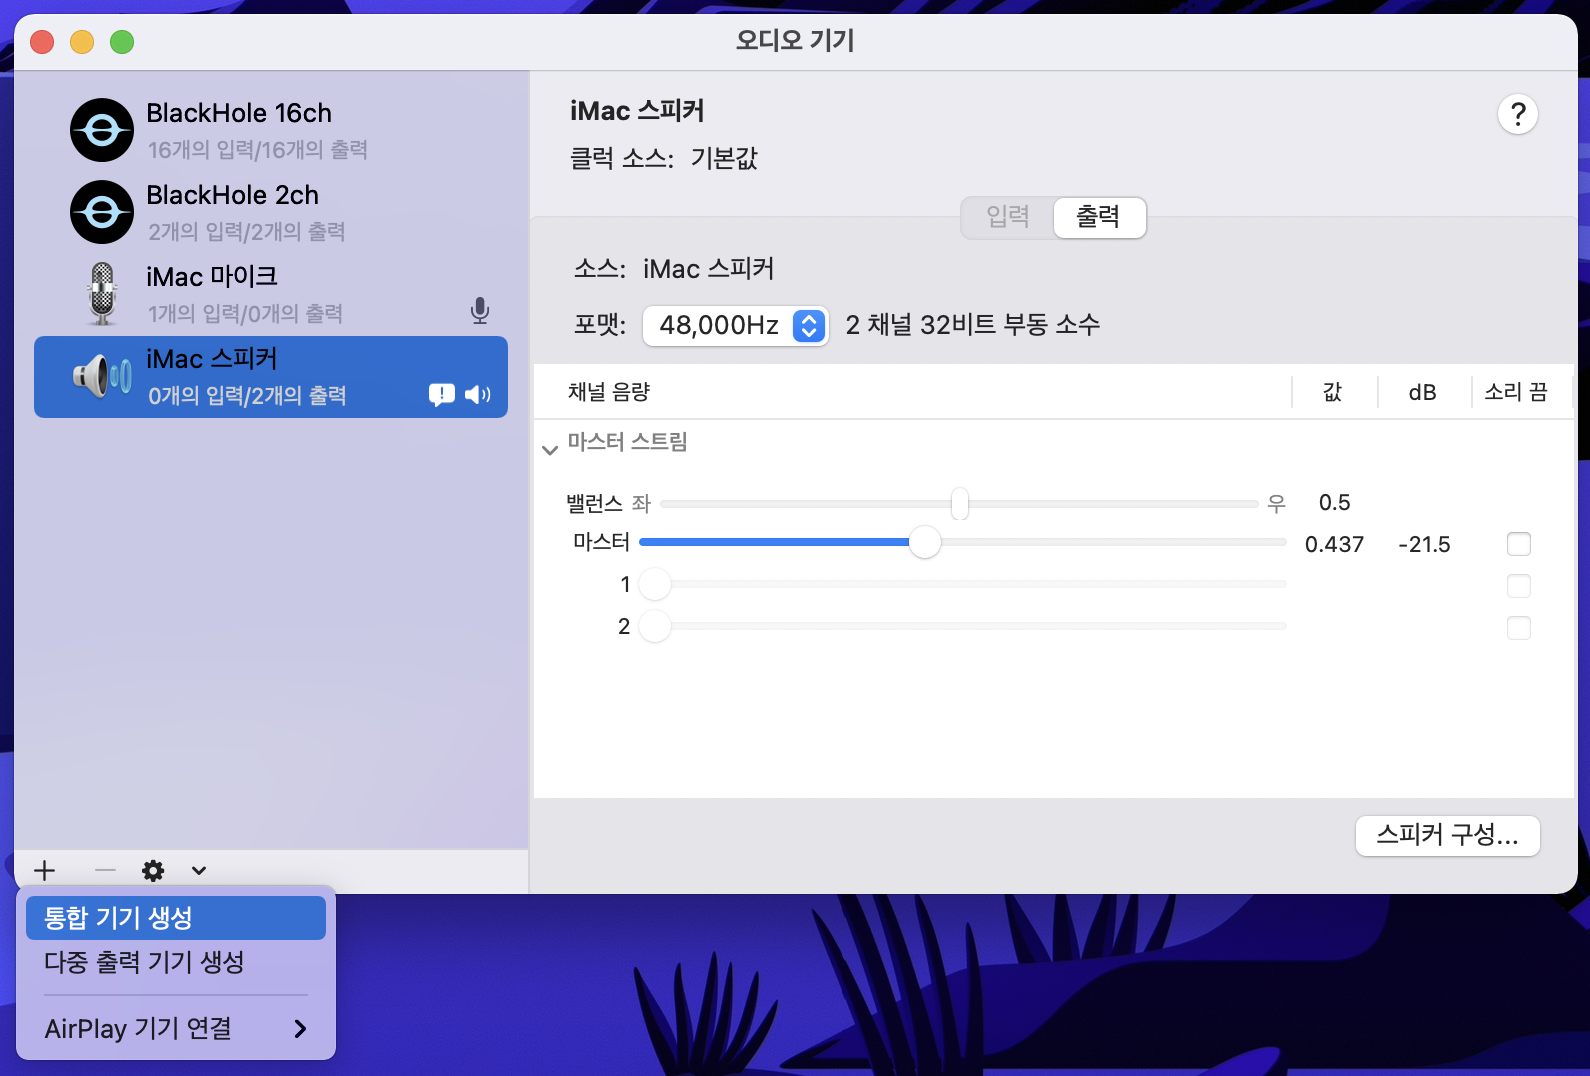The width and height of the screenshot is (1590, 1076).
Task: Close the 오디오 기기 window
Action: tap(42, 42)
